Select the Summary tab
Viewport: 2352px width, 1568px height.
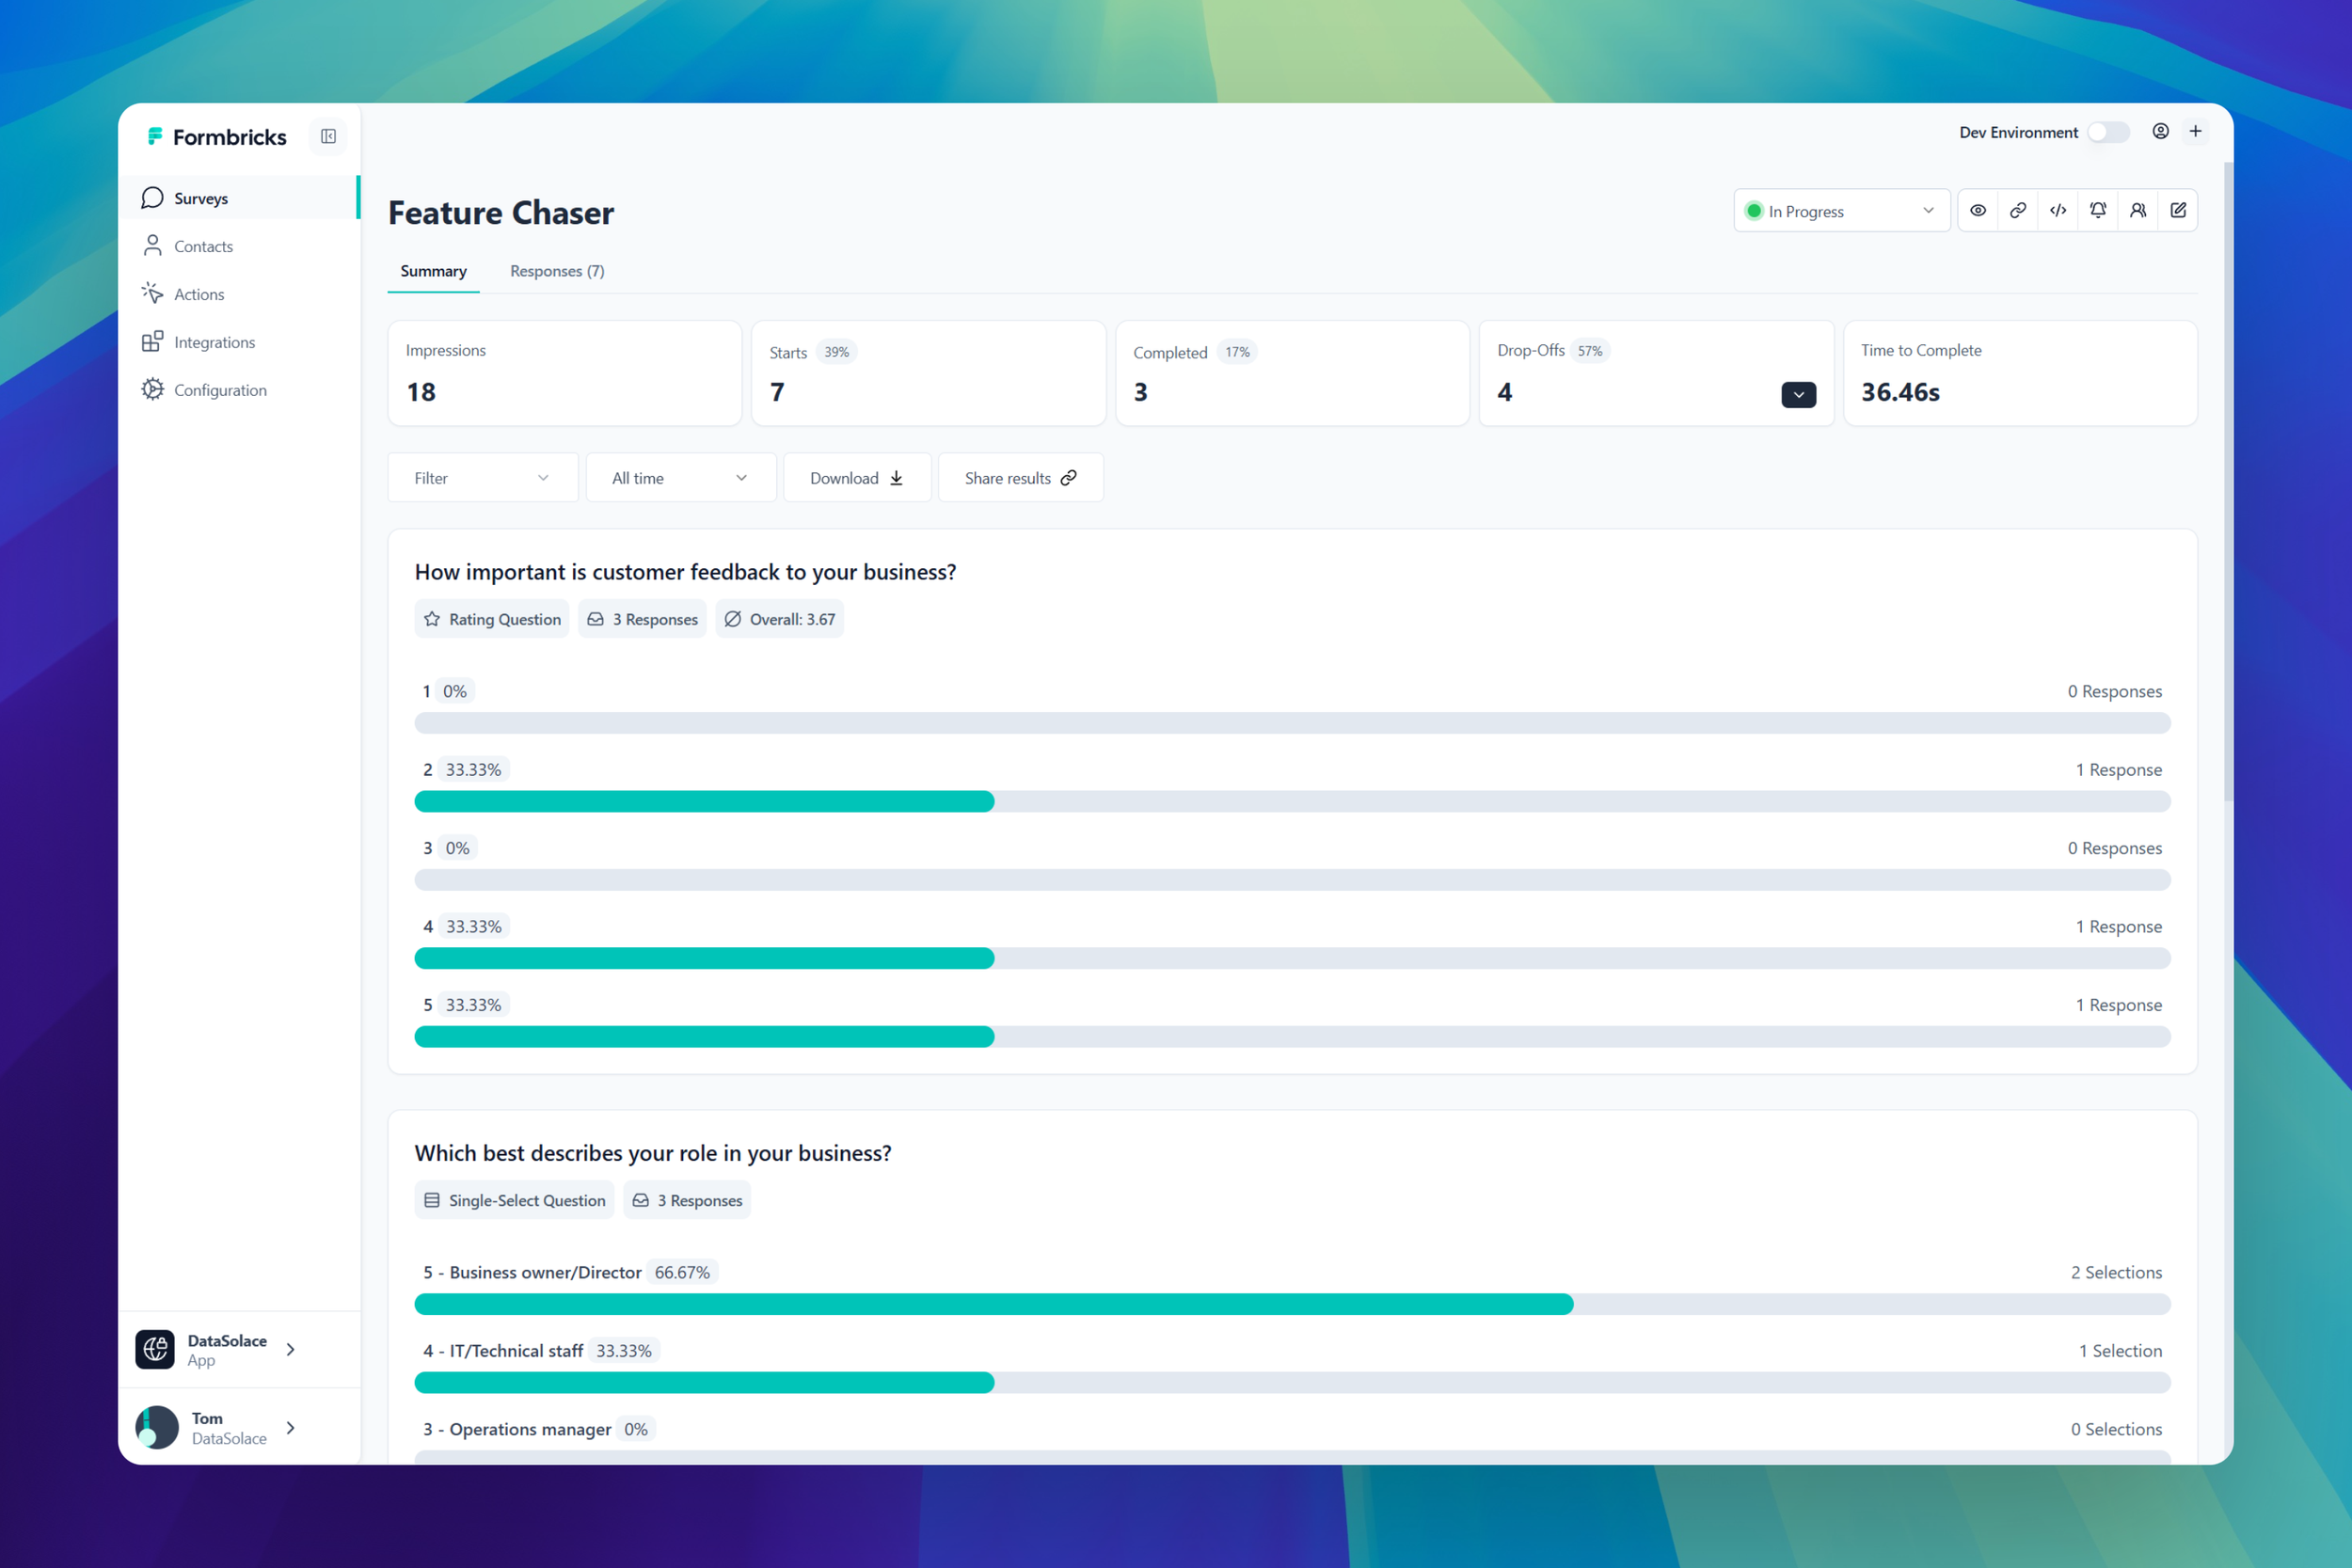click(433, 271)
